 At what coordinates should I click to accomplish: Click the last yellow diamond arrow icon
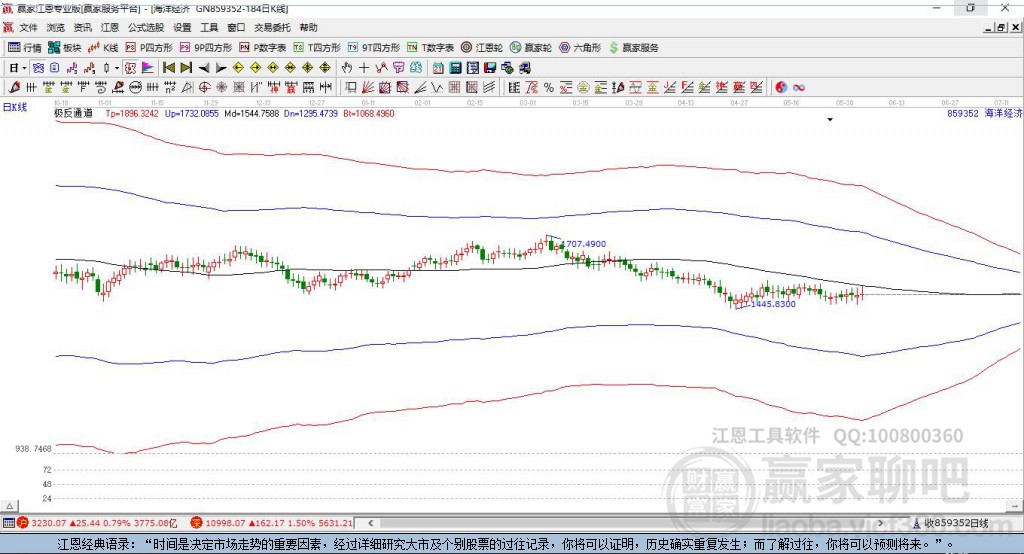point(325,68)
